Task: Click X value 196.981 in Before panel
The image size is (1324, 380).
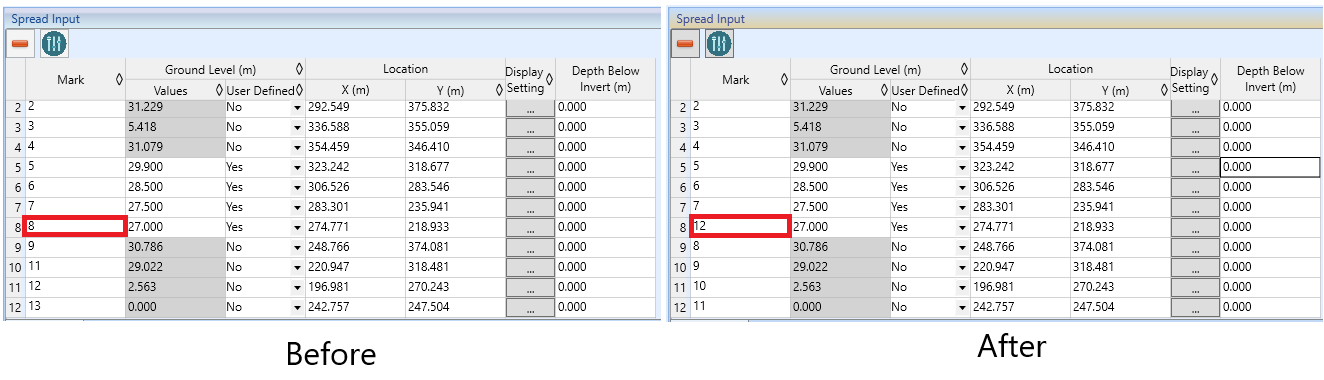Action: (x=355, y=287)
